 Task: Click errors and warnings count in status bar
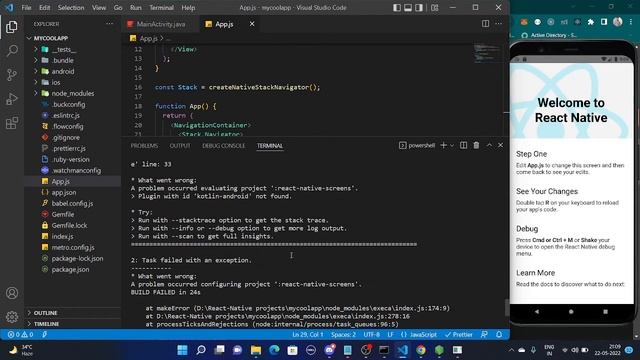(x=20, y=334)
